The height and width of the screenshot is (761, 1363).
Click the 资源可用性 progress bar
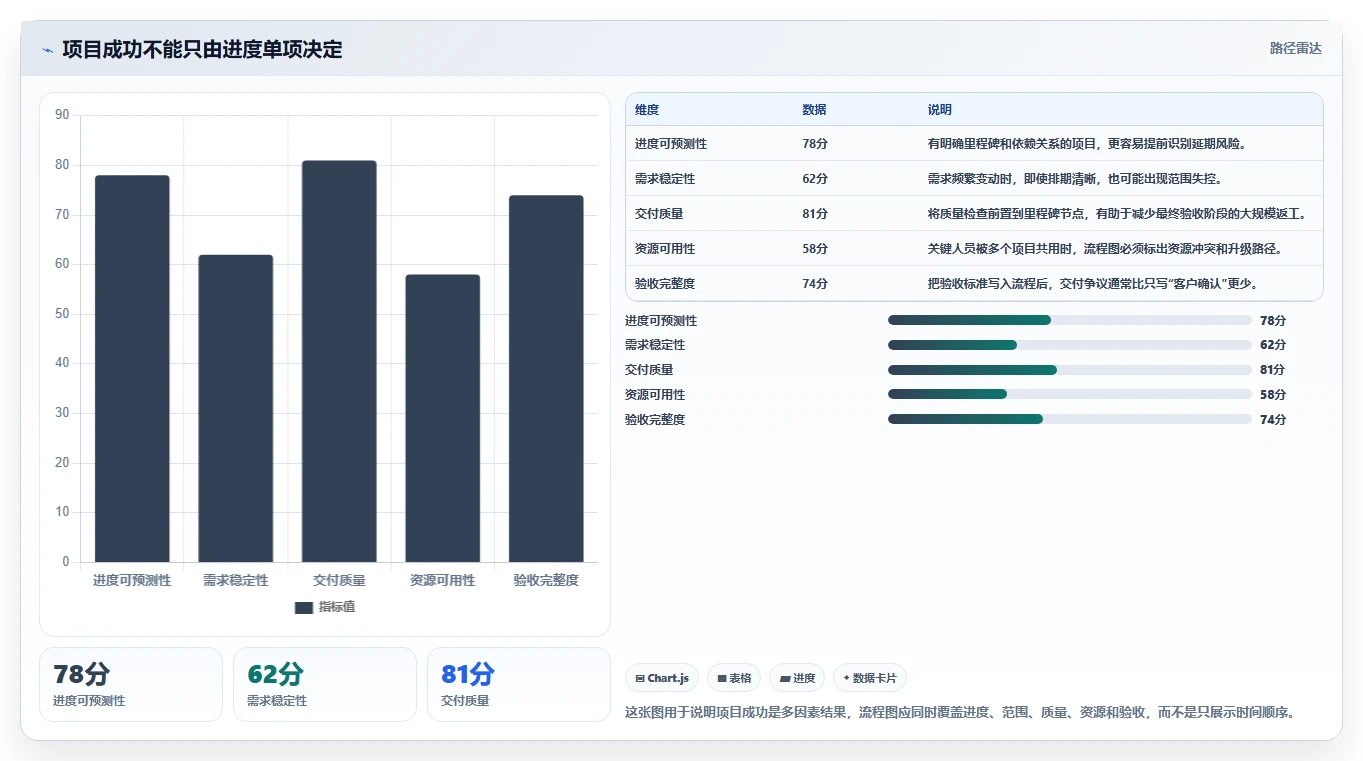coord(1070,395)
